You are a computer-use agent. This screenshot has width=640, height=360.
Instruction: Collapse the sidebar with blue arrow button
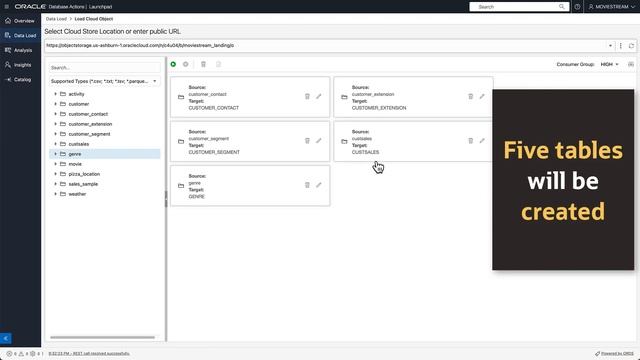pos(6,338)
